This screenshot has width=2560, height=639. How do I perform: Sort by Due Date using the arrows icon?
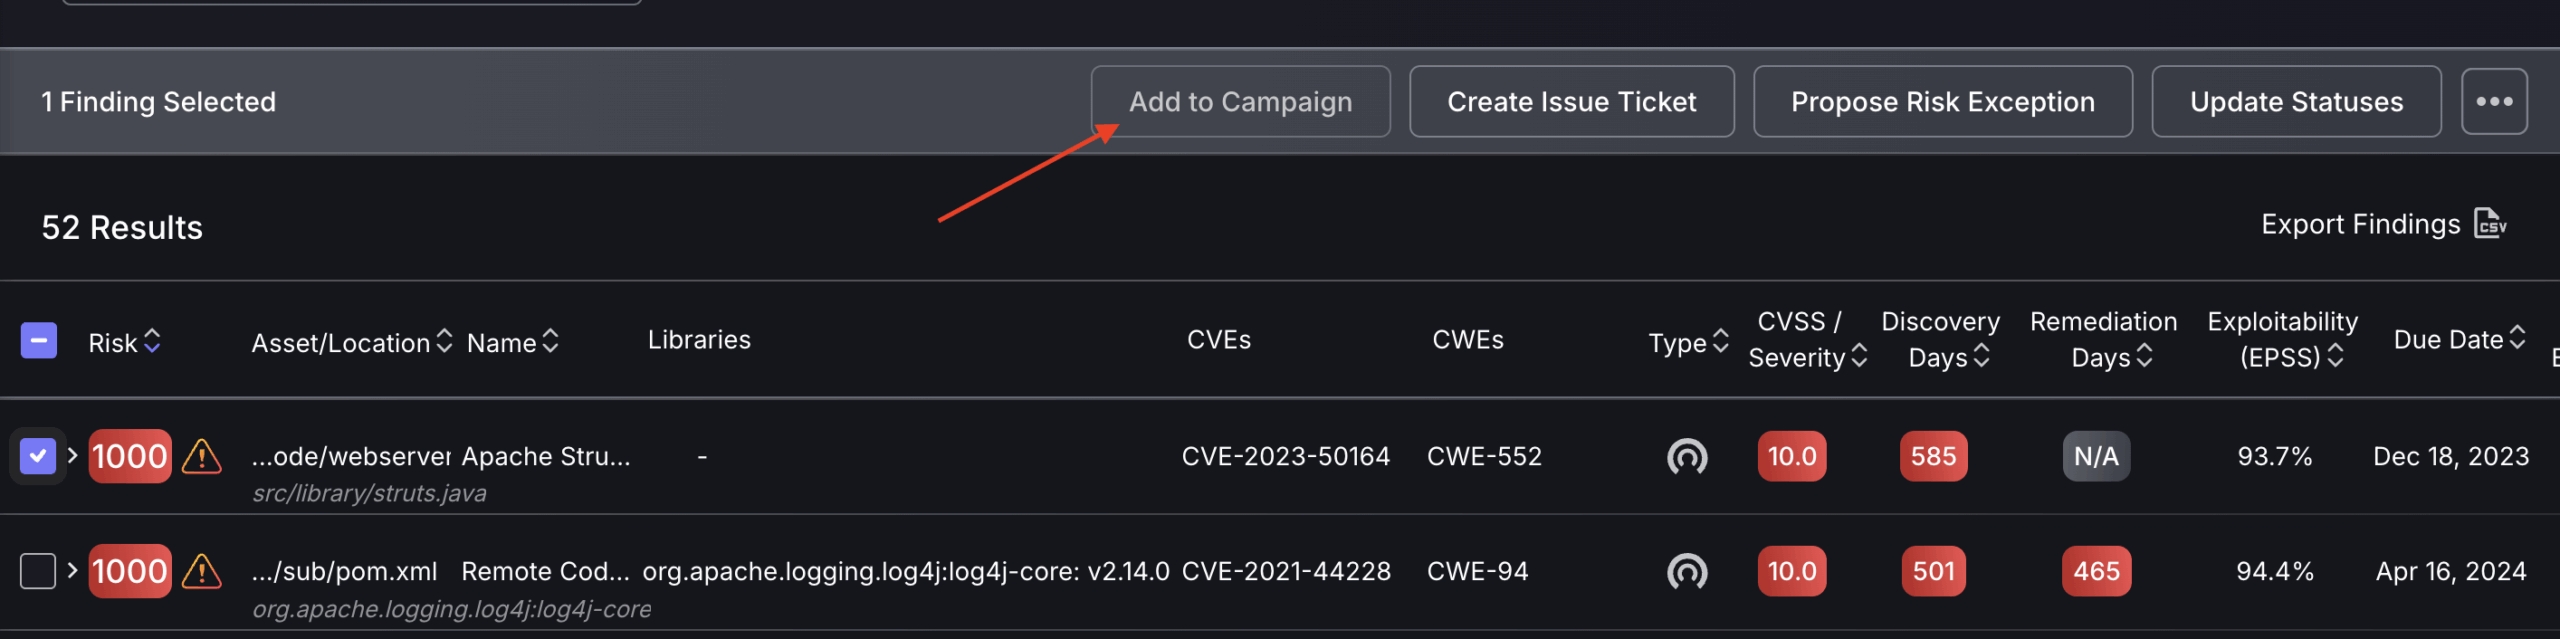point(2517,339)
